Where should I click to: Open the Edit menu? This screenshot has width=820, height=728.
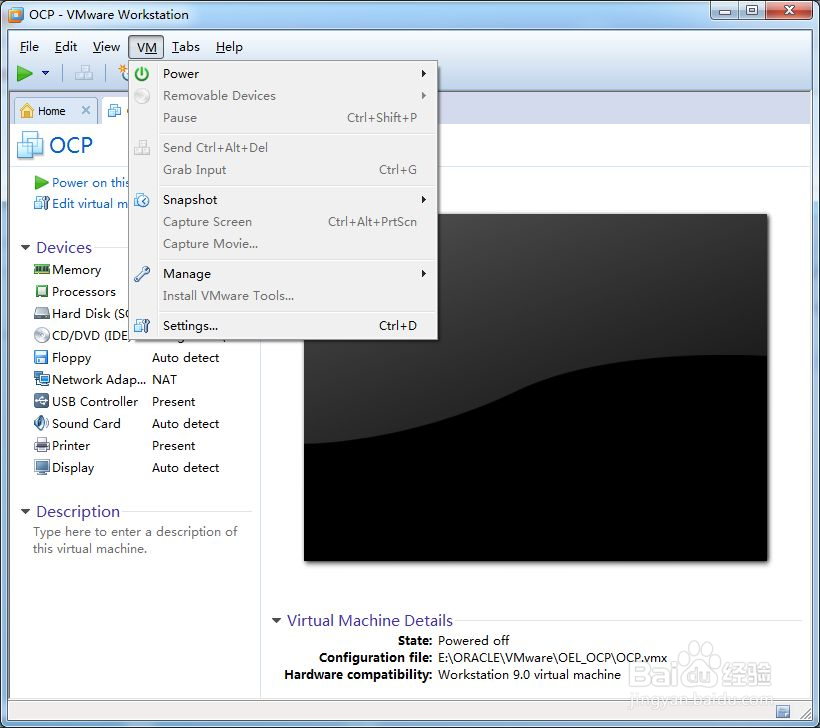pyautogui.click(x=66, y=47)
